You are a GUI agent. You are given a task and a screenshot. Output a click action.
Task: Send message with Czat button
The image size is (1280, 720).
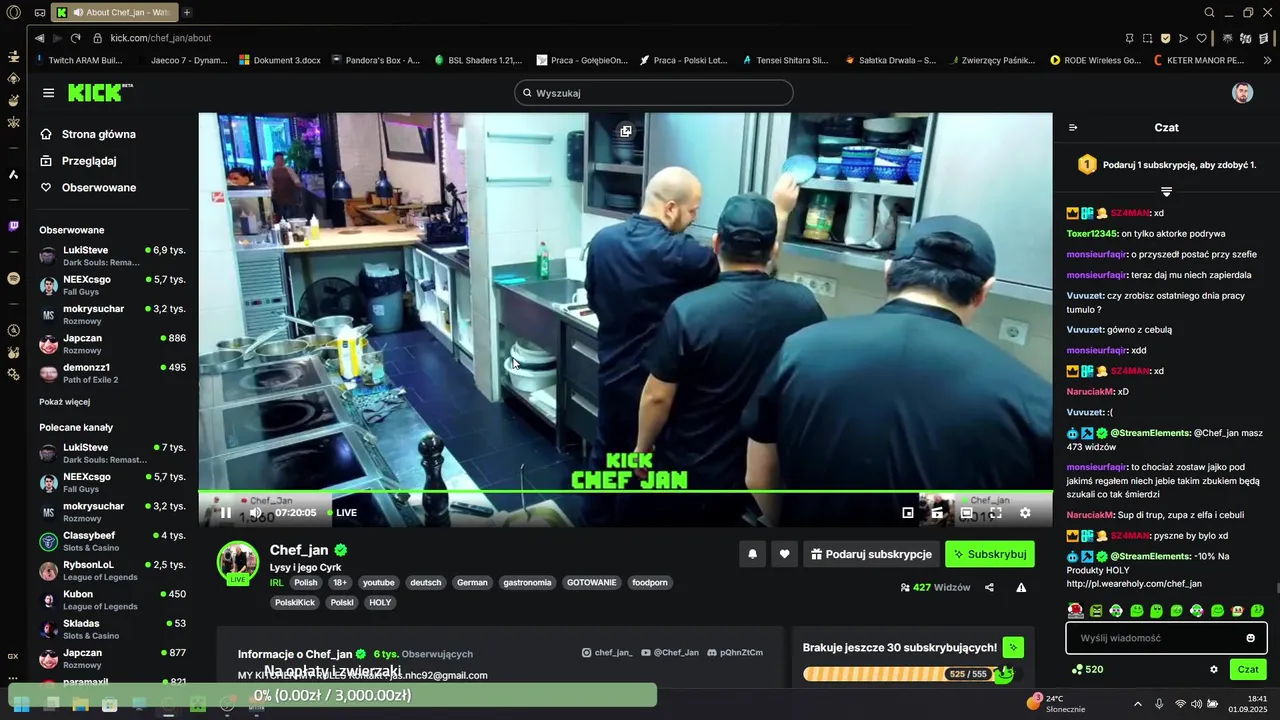[x=1248, y=669]
